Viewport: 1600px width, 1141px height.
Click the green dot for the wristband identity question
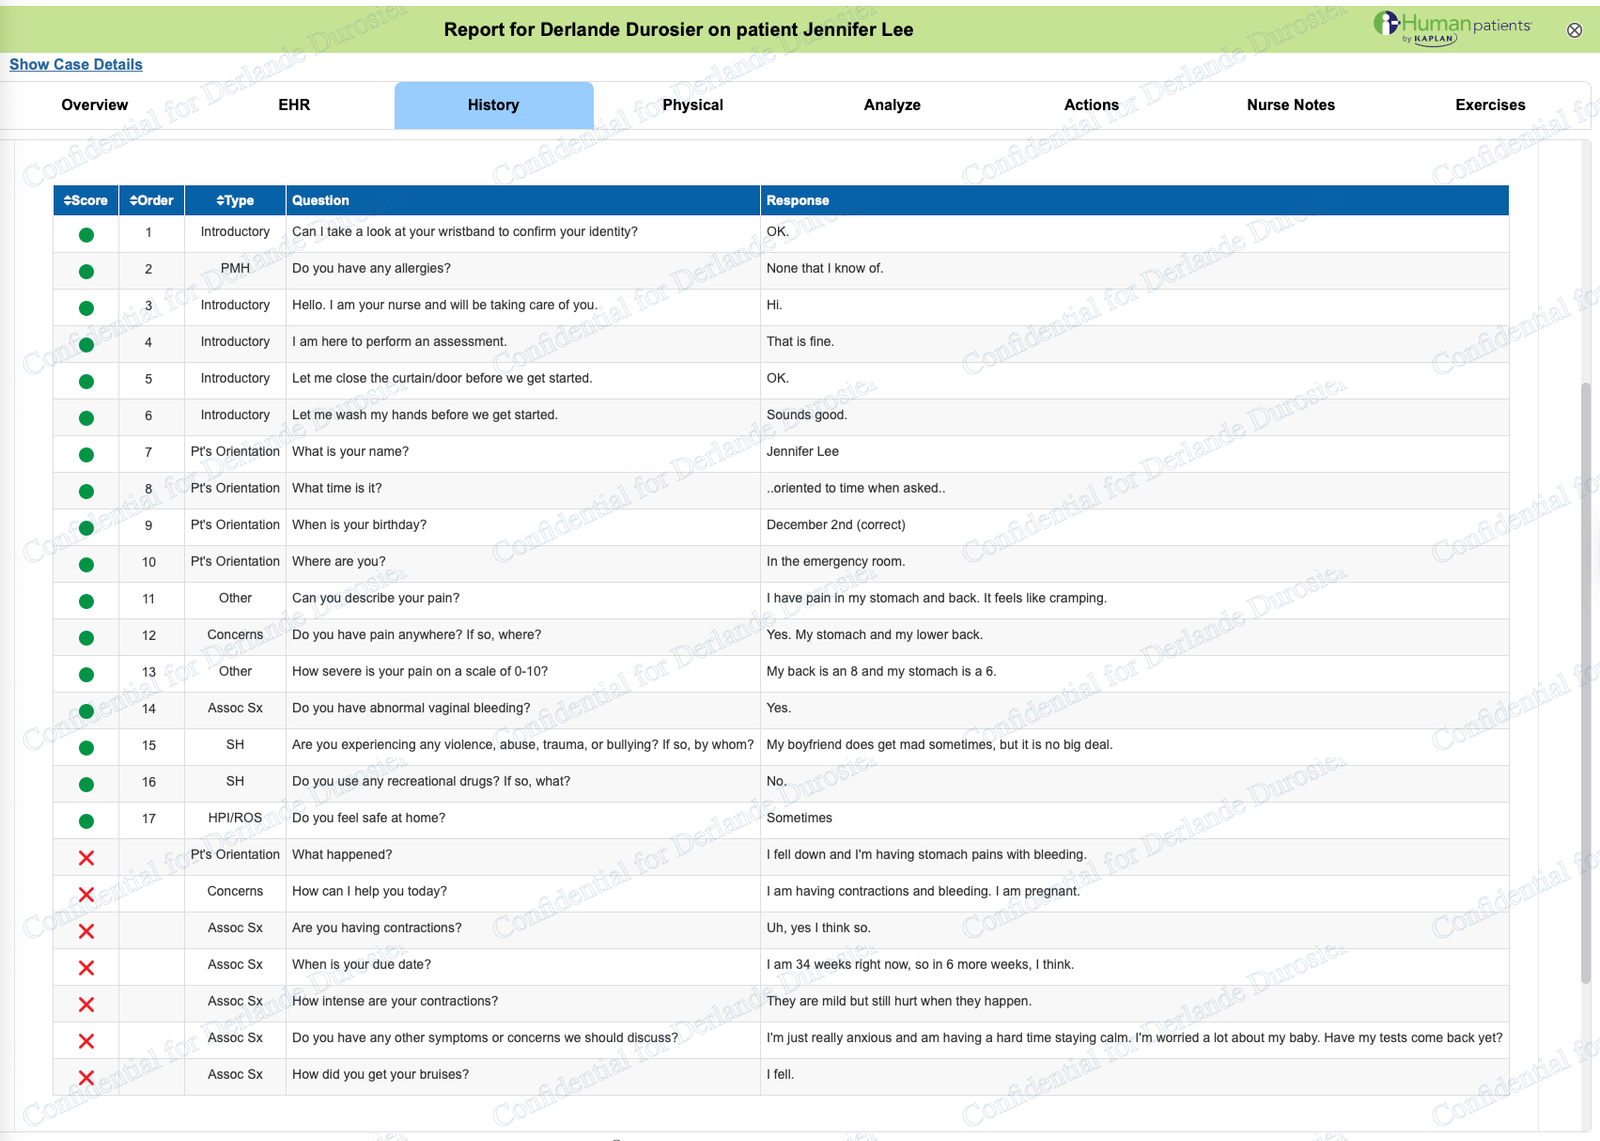[x=86, y=235]
